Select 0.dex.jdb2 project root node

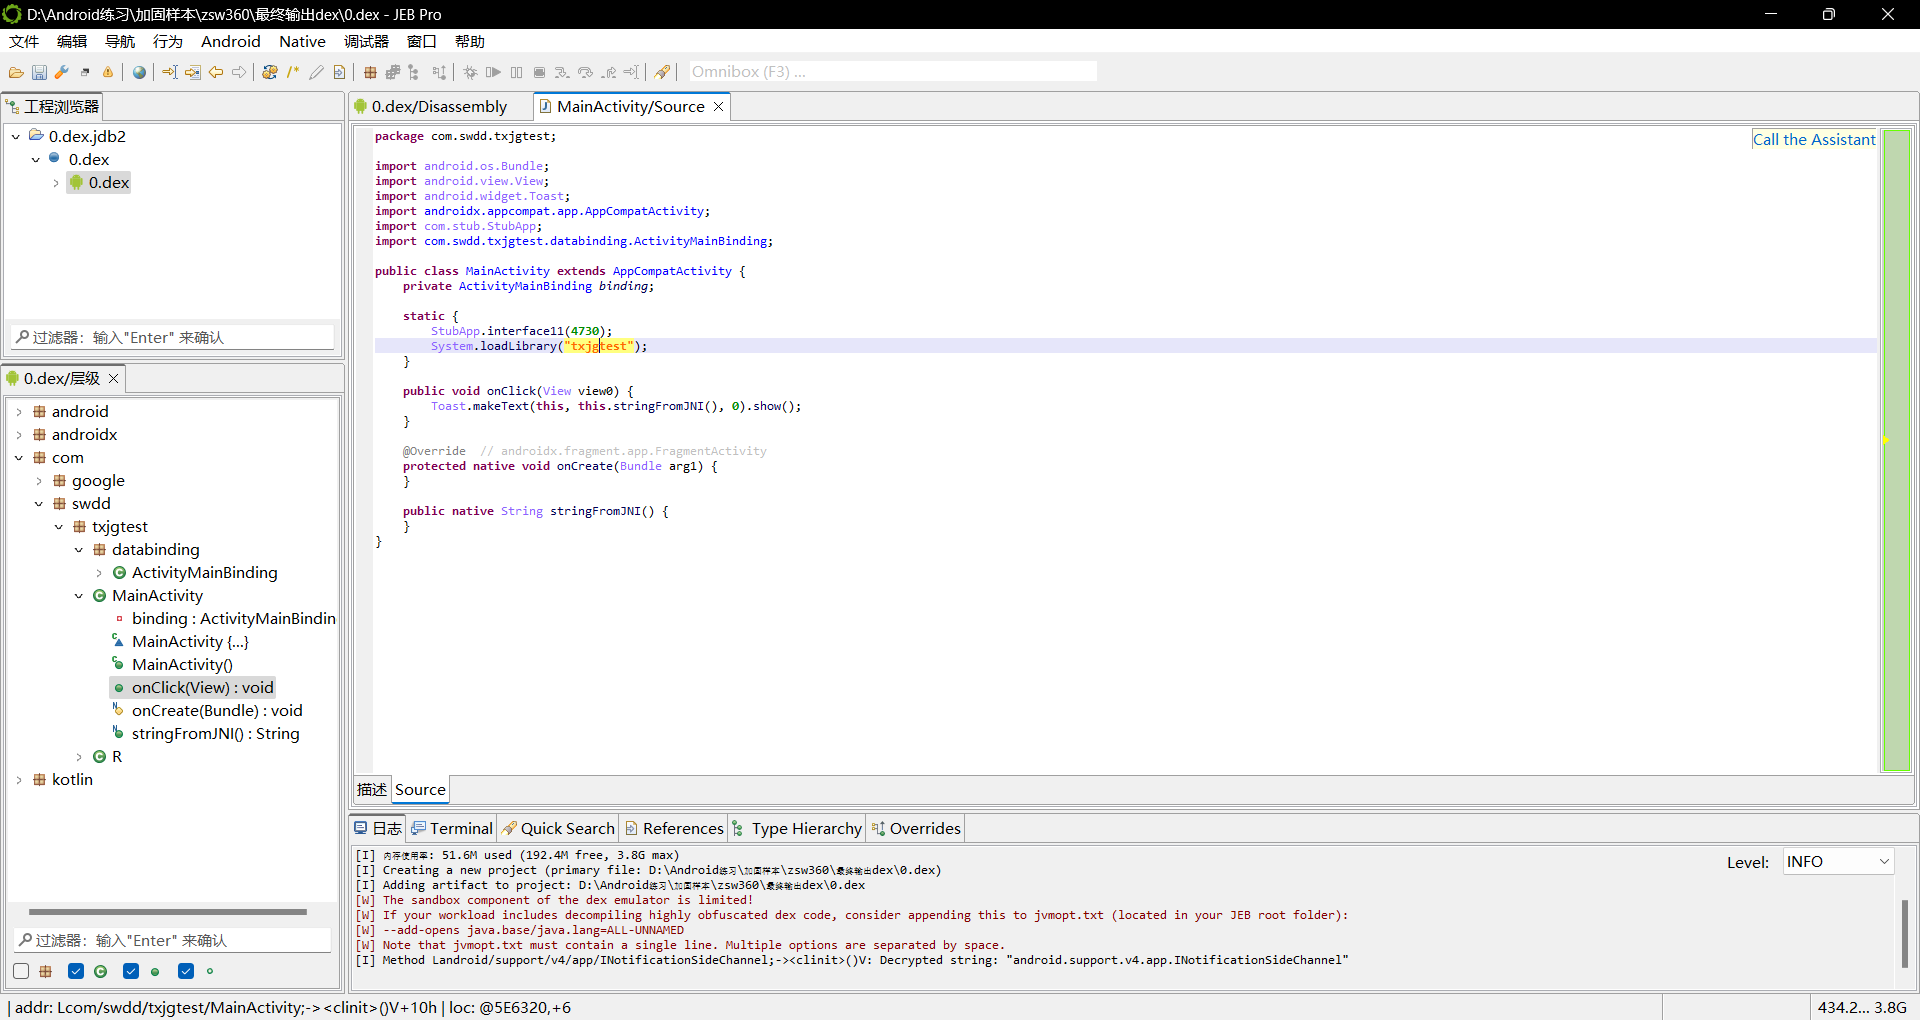87,136
